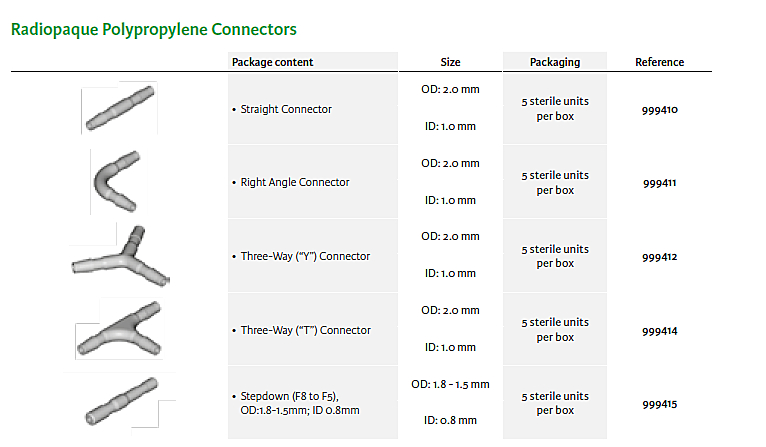The width and height of the screenshot is (766, 447).
Task: Click the Right Angle Connector label
Action: (x=295, y=183)
